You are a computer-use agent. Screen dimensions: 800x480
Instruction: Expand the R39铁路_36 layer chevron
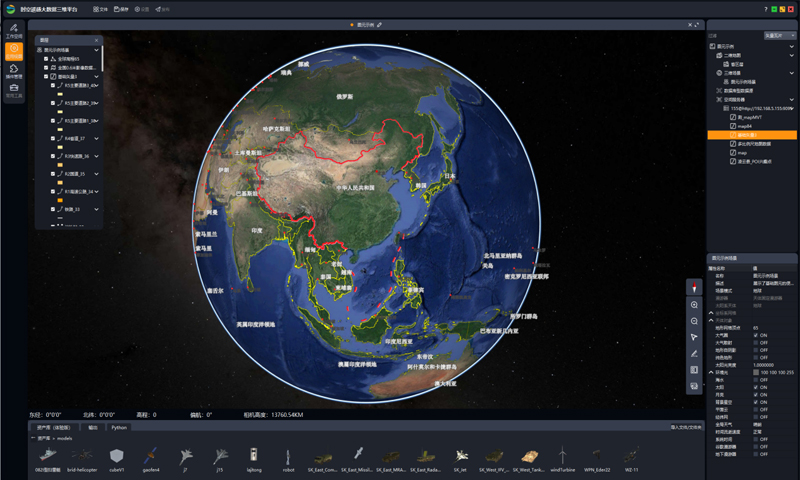pyautogui.click(x=97, y=156)
